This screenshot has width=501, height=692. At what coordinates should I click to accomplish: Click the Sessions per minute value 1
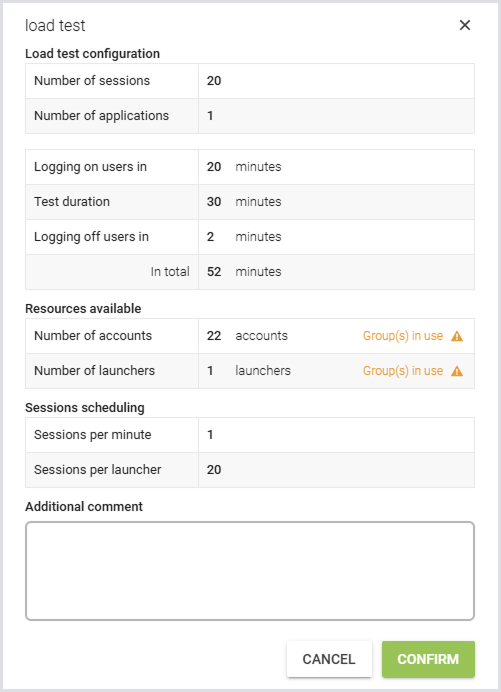[x=210, y=435]
